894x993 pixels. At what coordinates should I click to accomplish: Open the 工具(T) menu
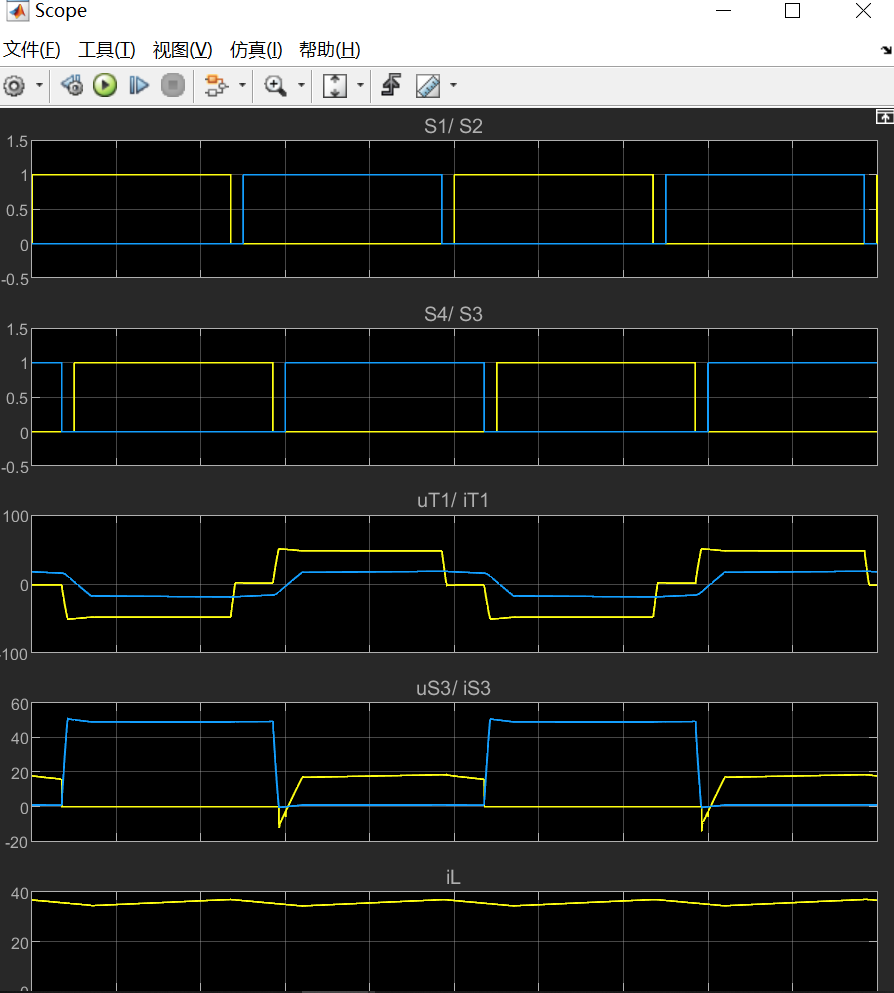[x=106, y=49]
